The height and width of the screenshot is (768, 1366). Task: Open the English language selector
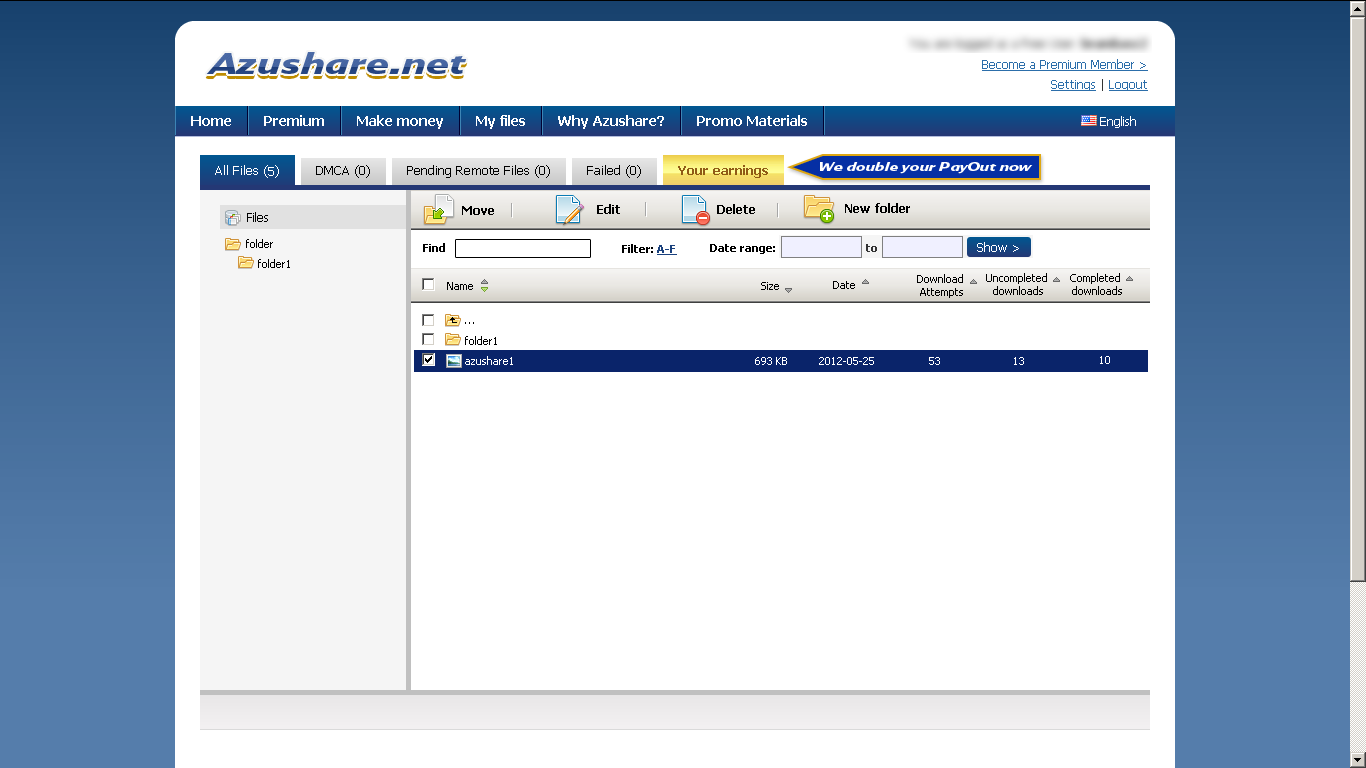[x=1108, y=121]
